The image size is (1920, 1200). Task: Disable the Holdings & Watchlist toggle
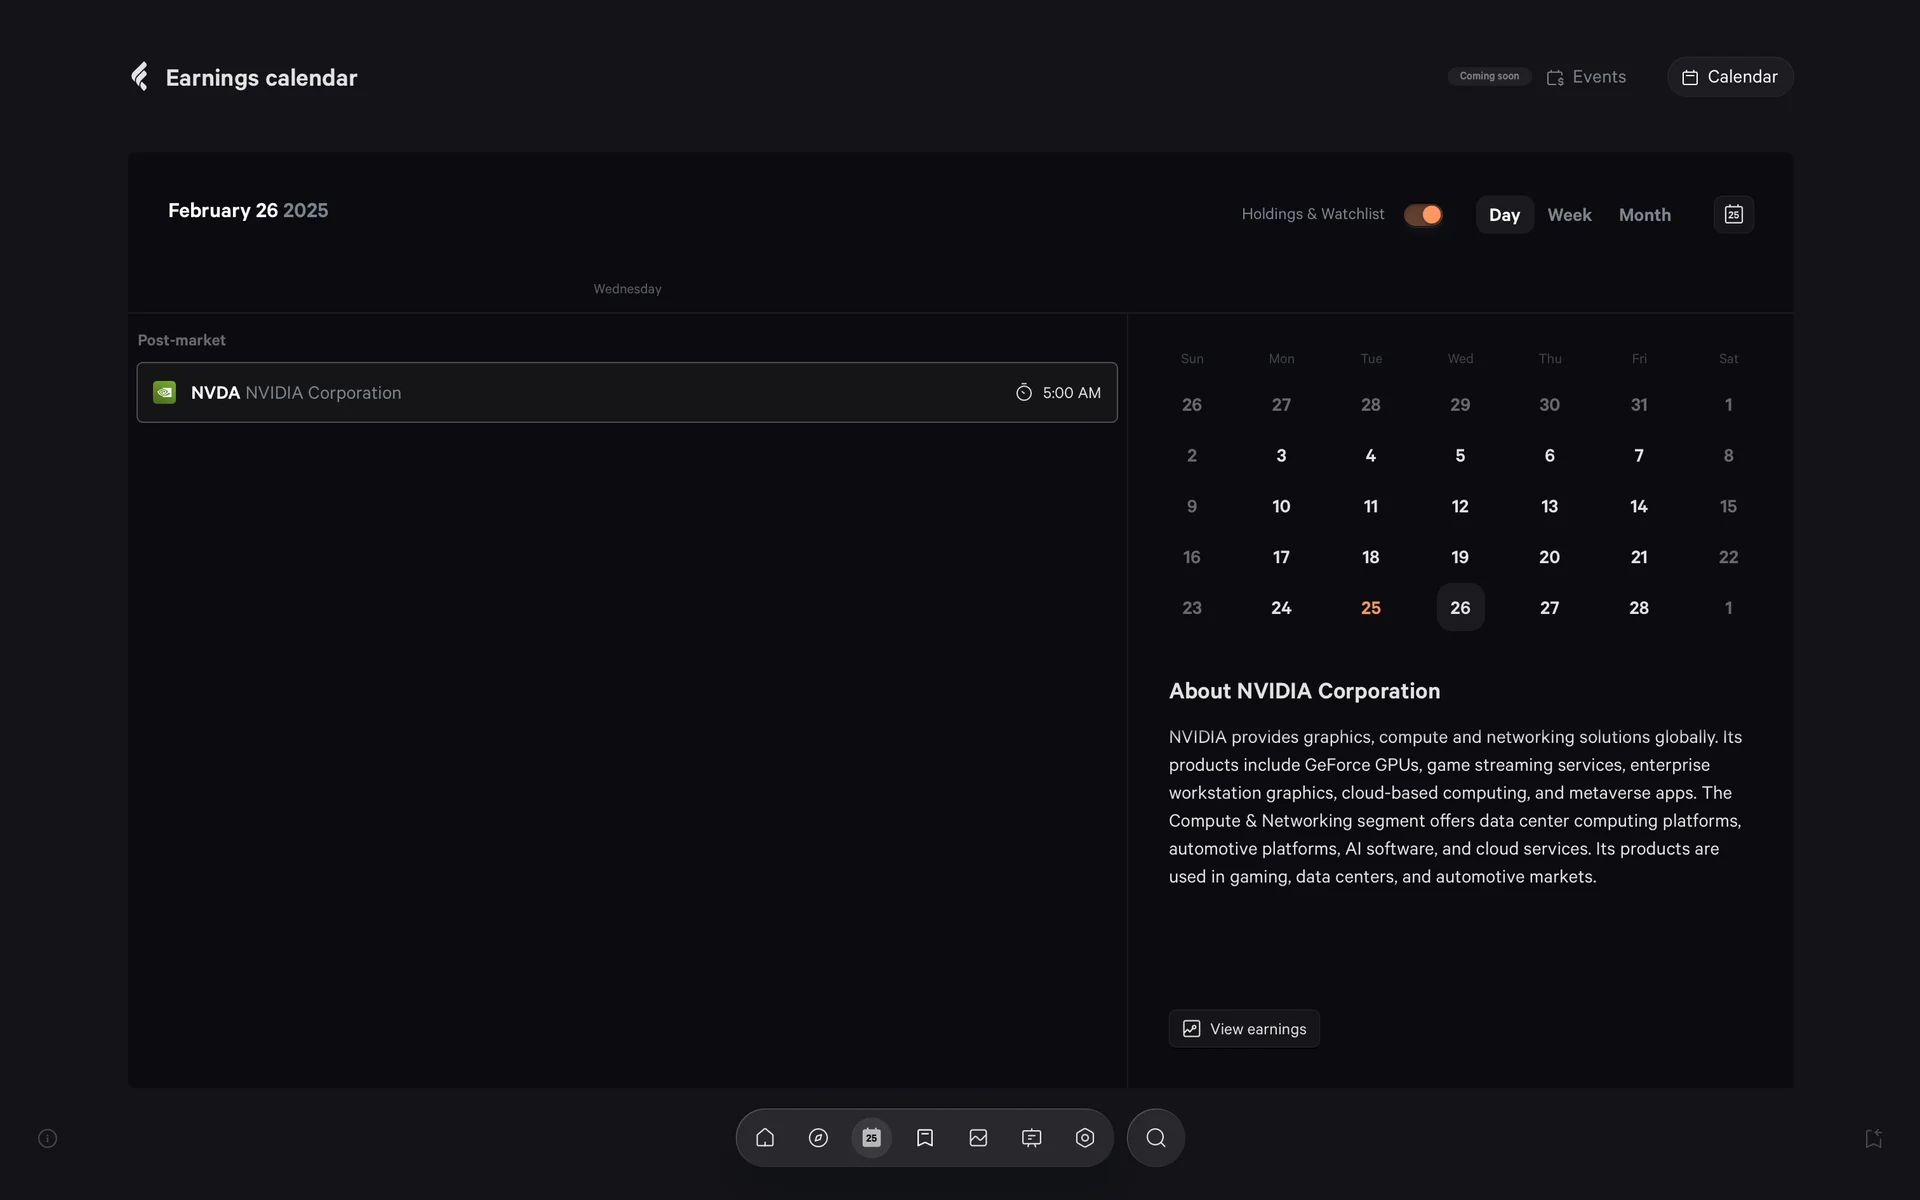click(1423, 215)
